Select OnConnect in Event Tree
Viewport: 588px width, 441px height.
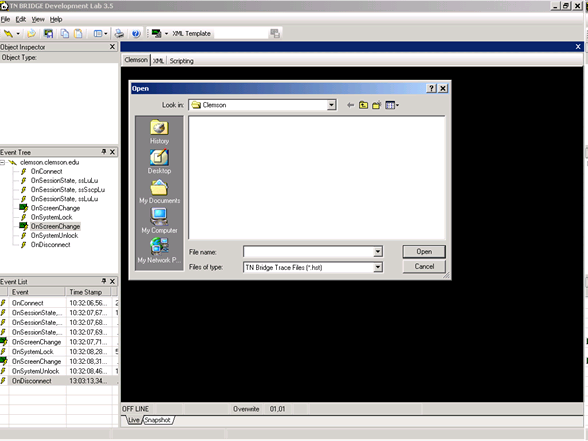[46, 171]
